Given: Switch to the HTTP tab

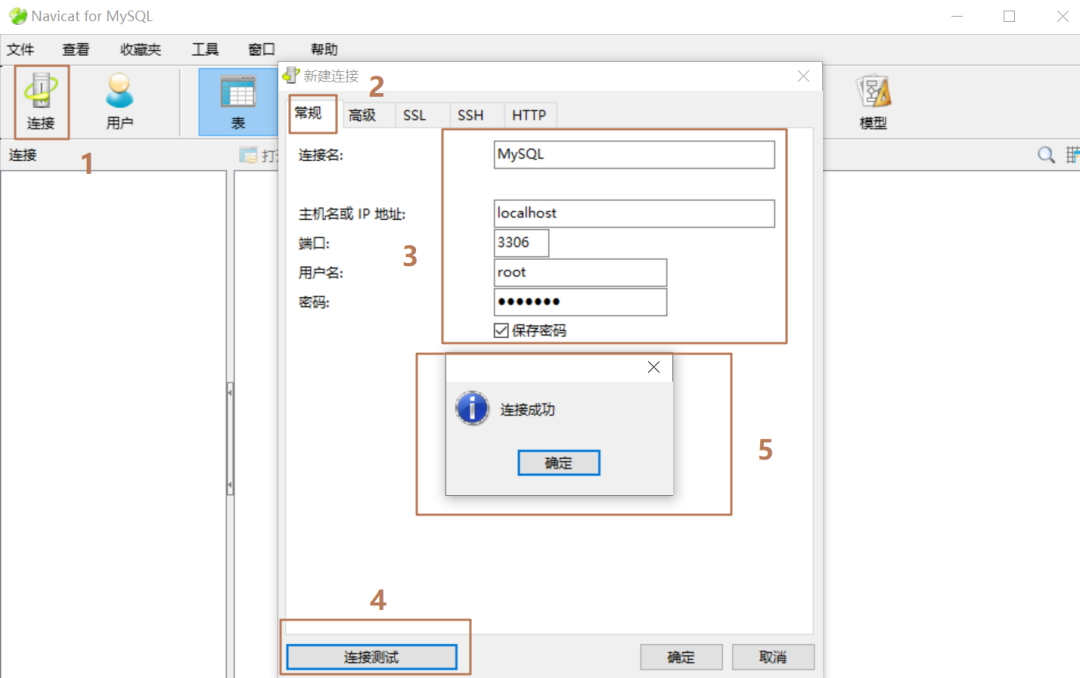Looking at the screenshot, I should (x=529, y=115).
